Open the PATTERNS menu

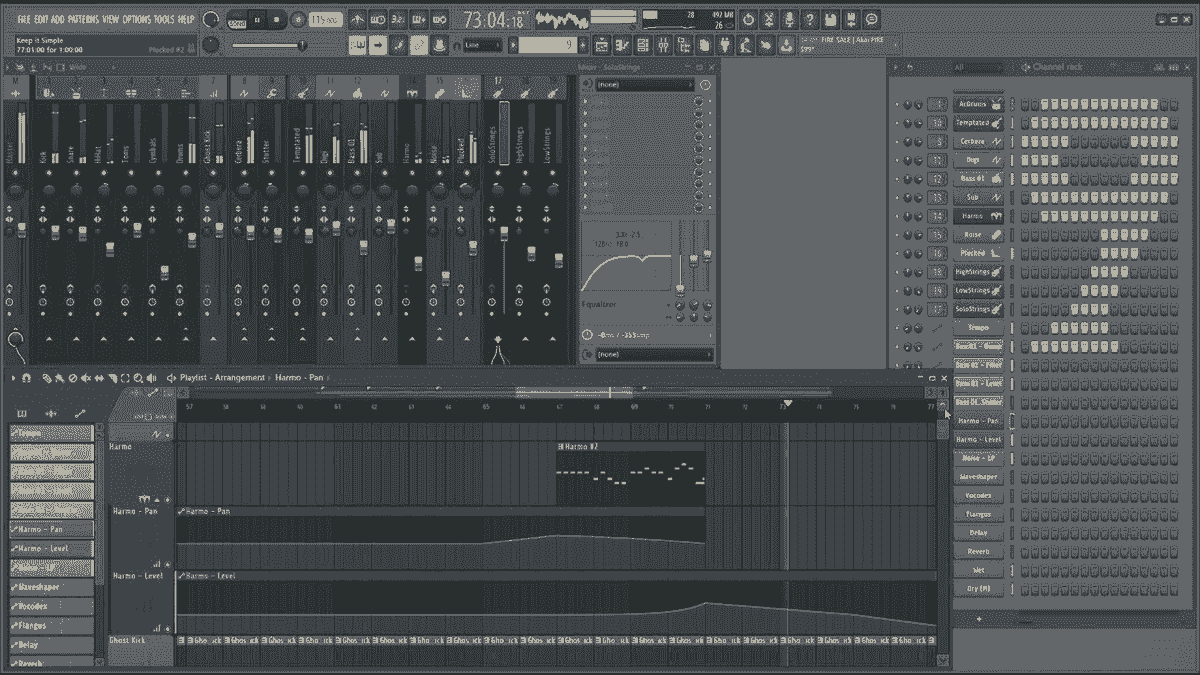(x=83, y=19)
